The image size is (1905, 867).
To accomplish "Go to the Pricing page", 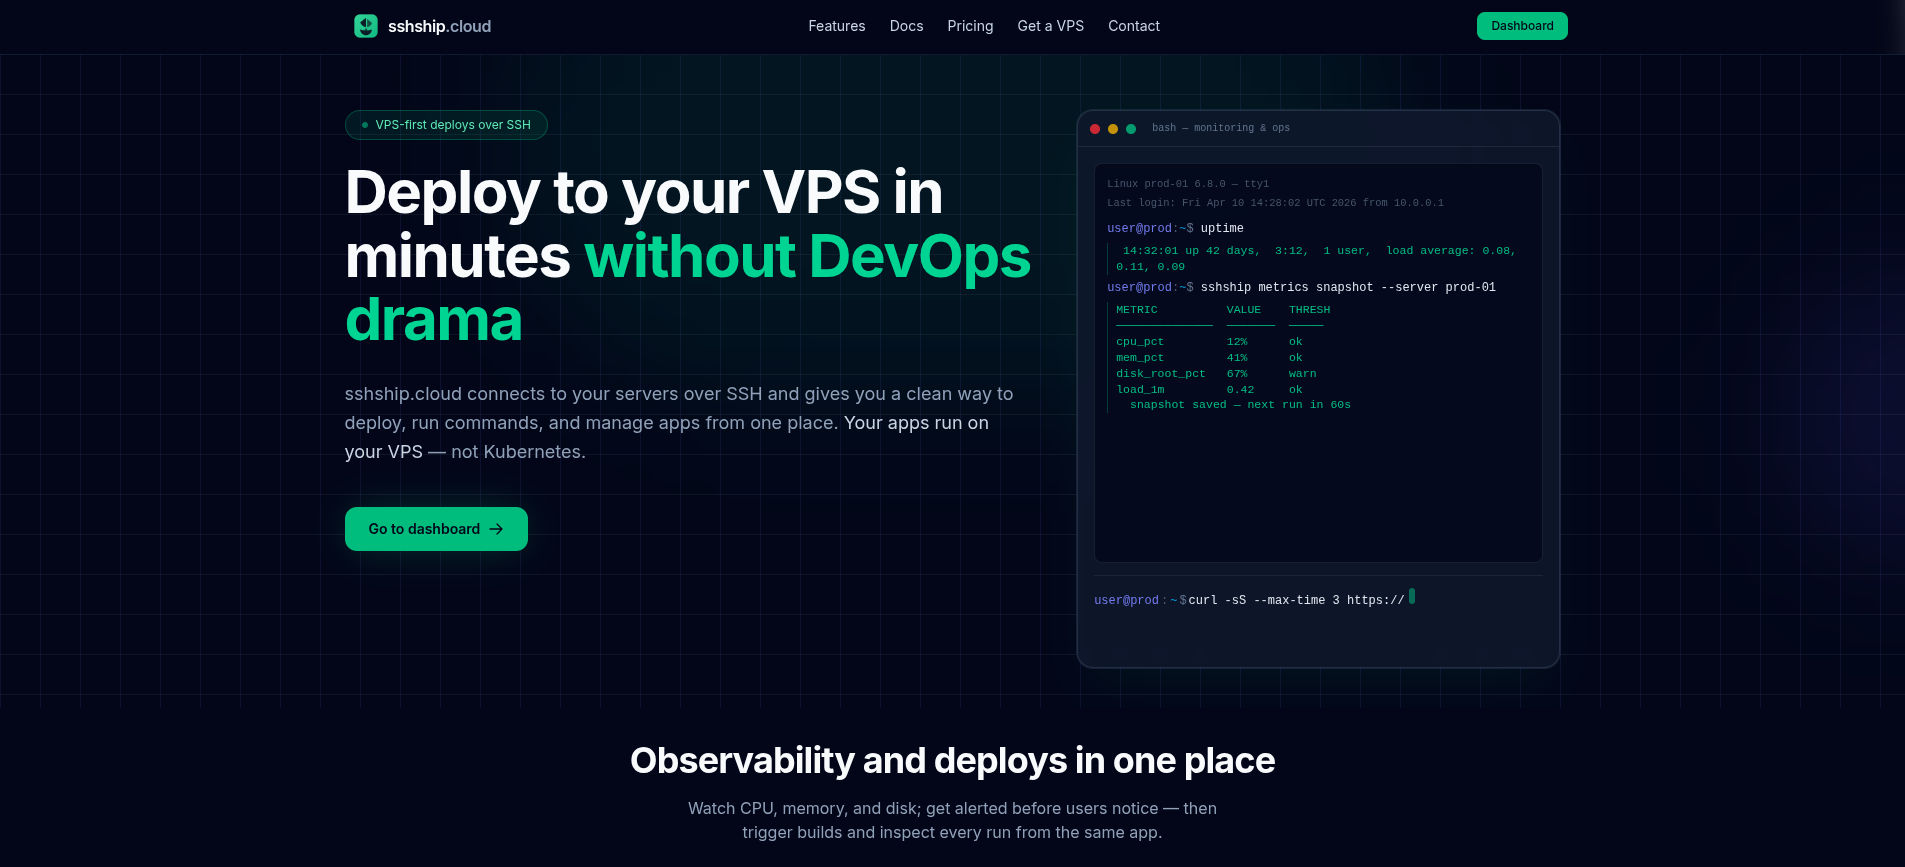I will pyautogui.click(x=970, y=26).
